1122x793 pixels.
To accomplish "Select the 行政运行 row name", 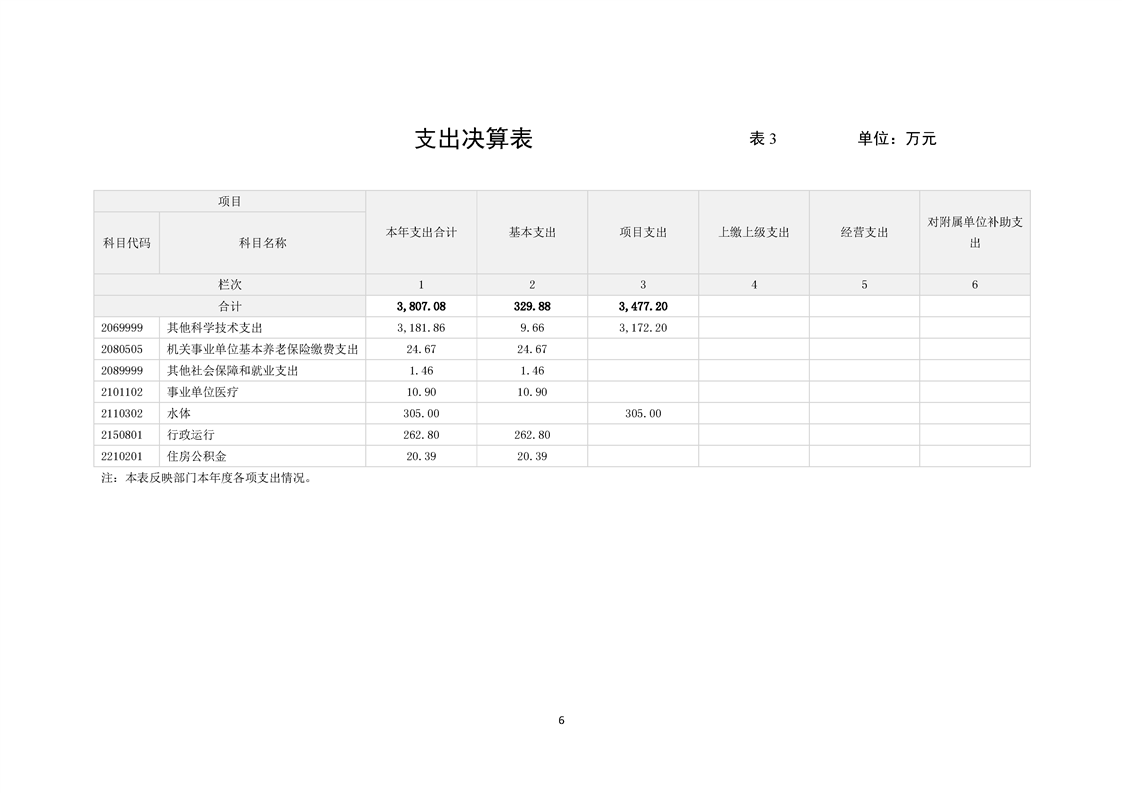I will coord(190,435).
